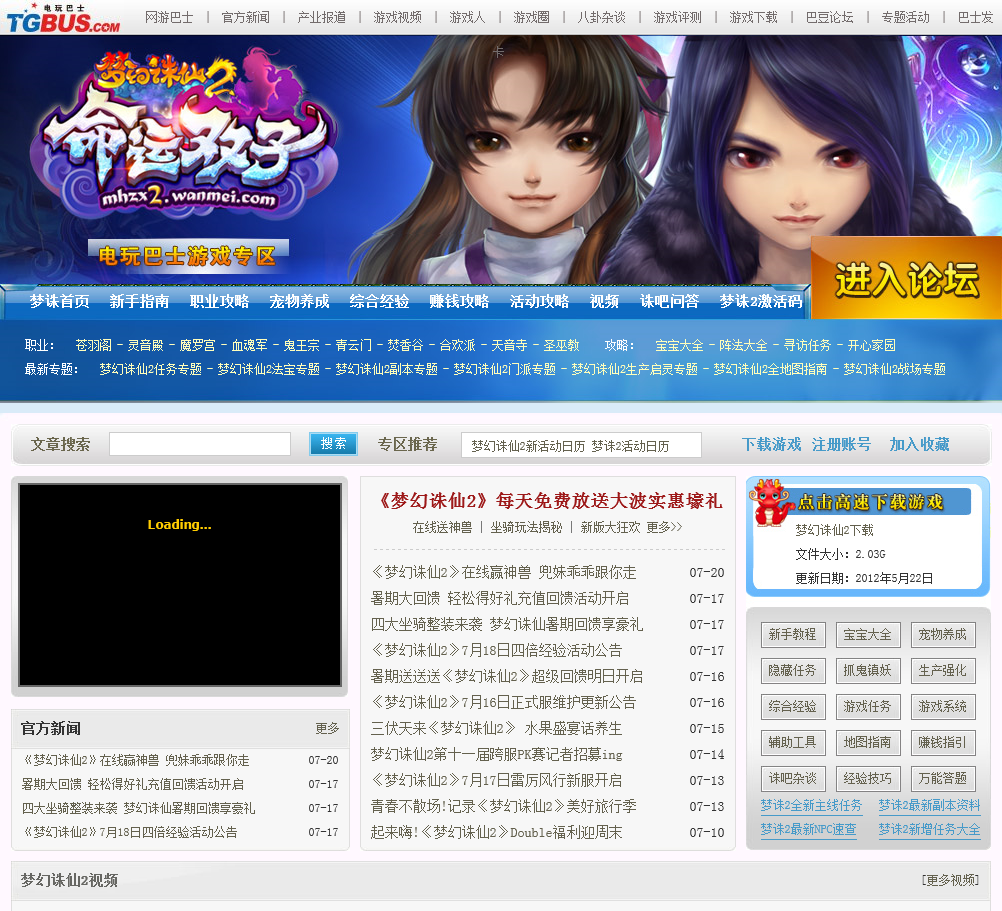Open 梦诛2全新主线任务 link

point(811,806)
